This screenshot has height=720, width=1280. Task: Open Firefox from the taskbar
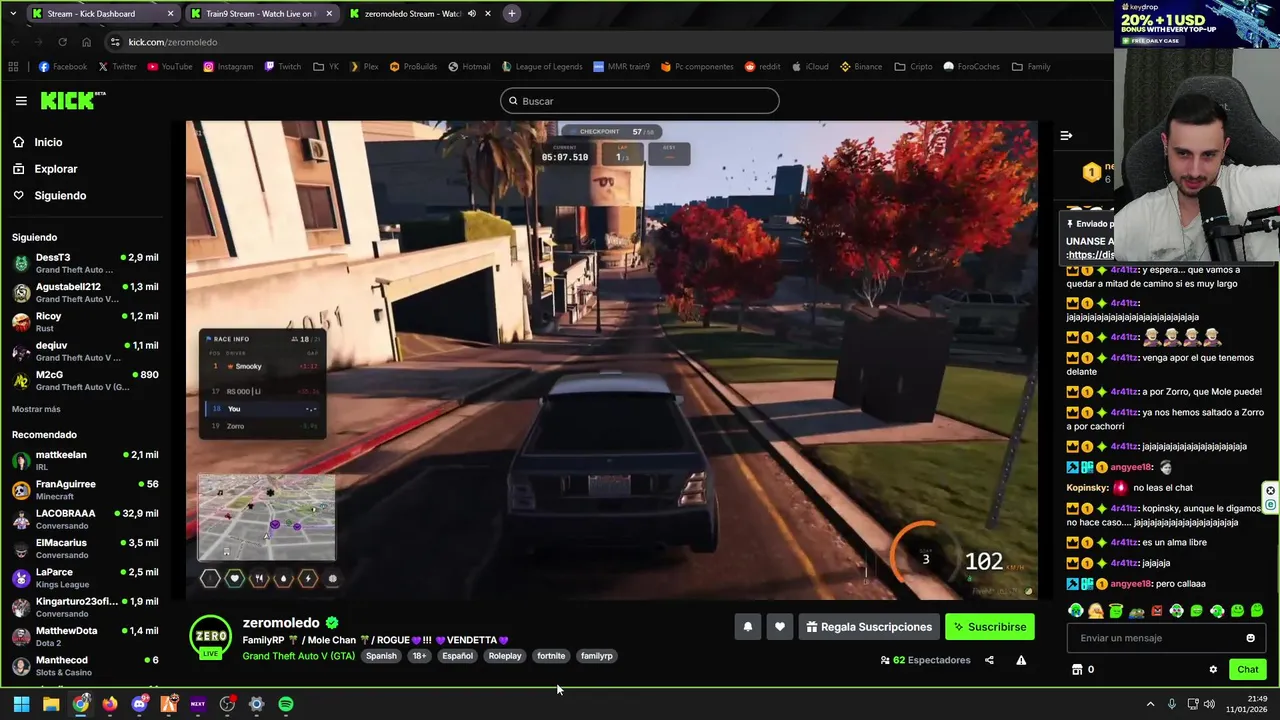pyautogui.click(x=109, y=704)
